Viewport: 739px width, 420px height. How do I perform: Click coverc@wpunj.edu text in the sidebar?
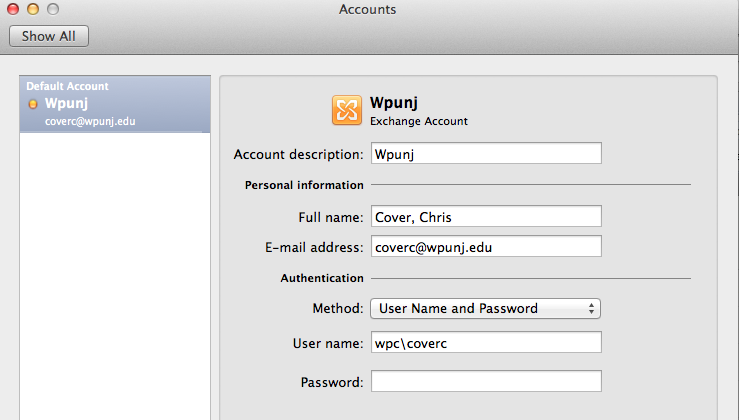click(90, 121)
